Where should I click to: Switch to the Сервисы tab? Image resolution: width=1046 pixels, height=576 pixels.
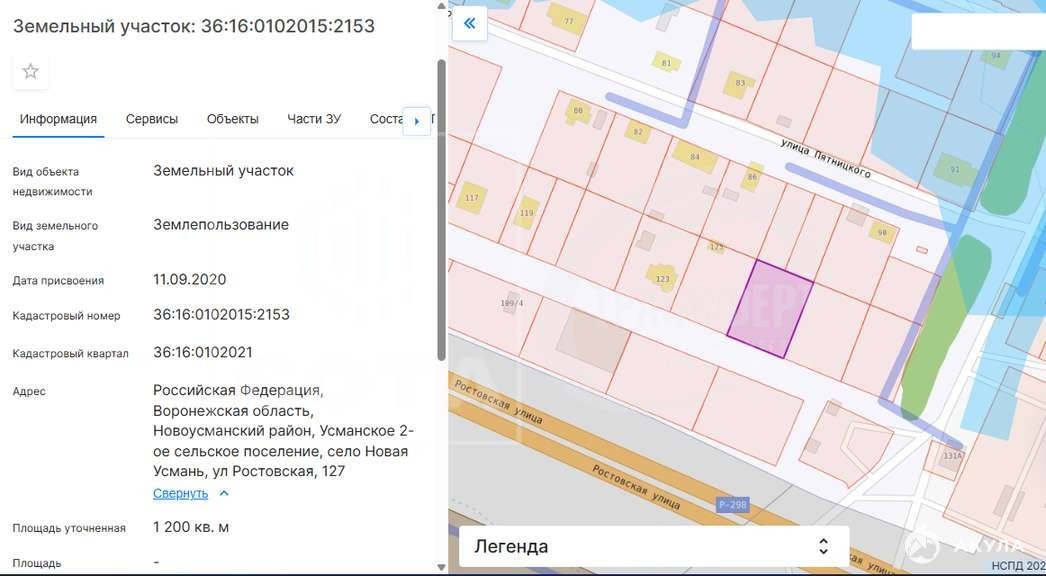(x=152, y=119)
